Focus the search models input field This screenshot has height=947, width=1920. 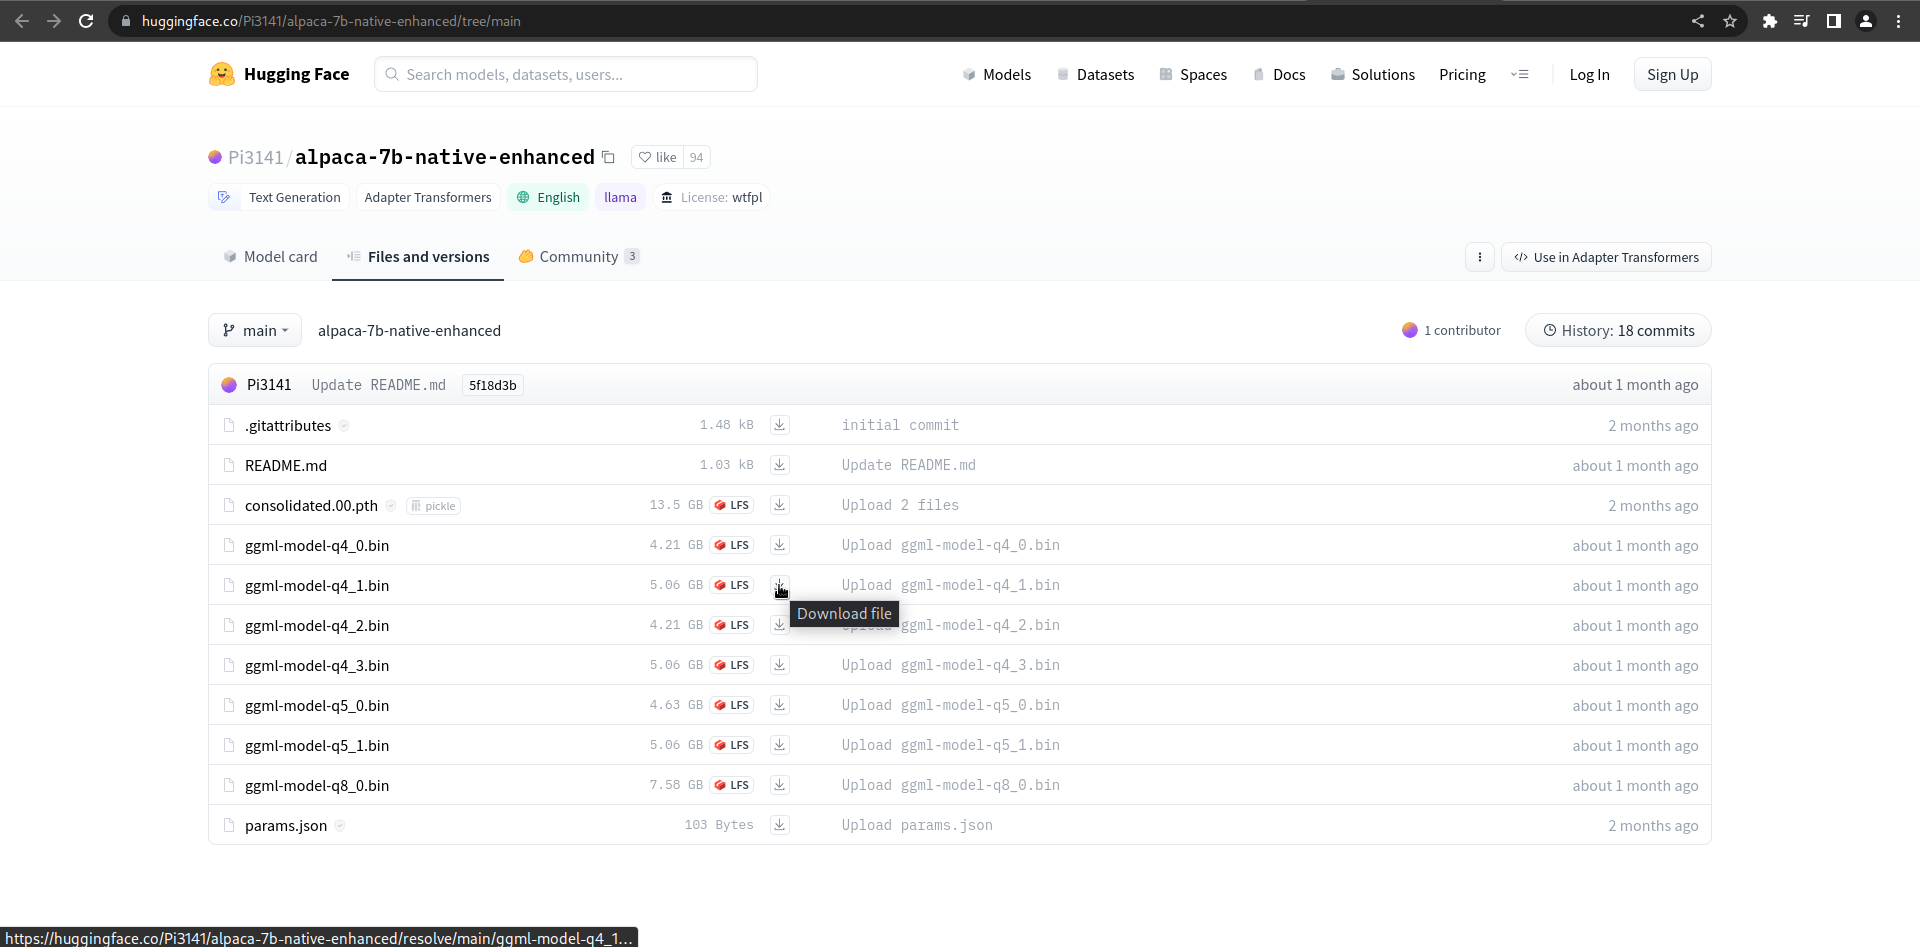566,74
